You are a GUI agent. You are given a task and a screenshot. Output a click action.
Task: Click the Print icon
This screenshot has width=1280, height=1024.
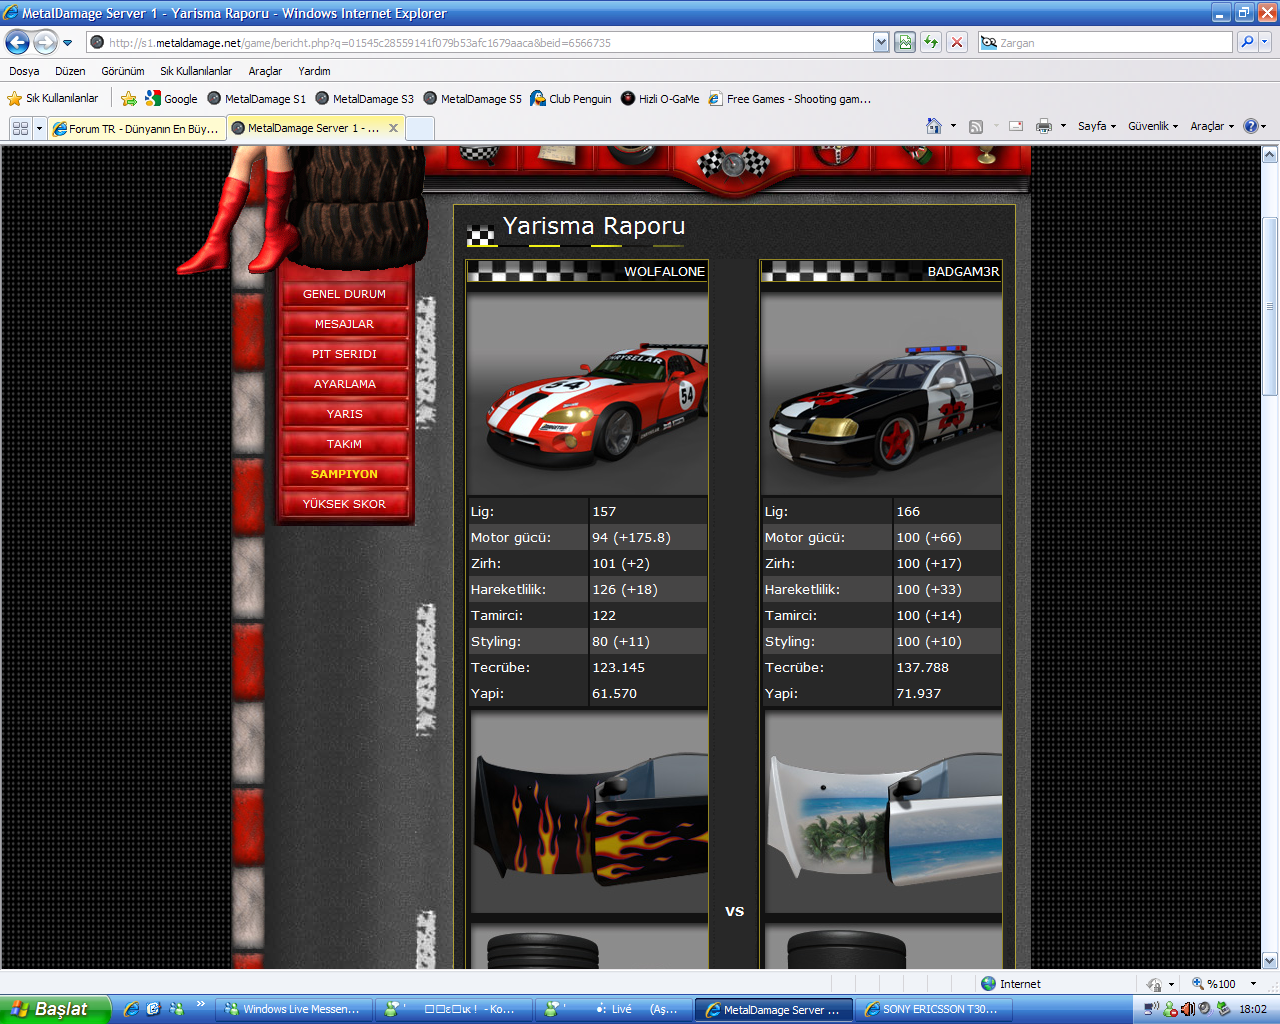pyautogui.click(x=1044, y=126)
